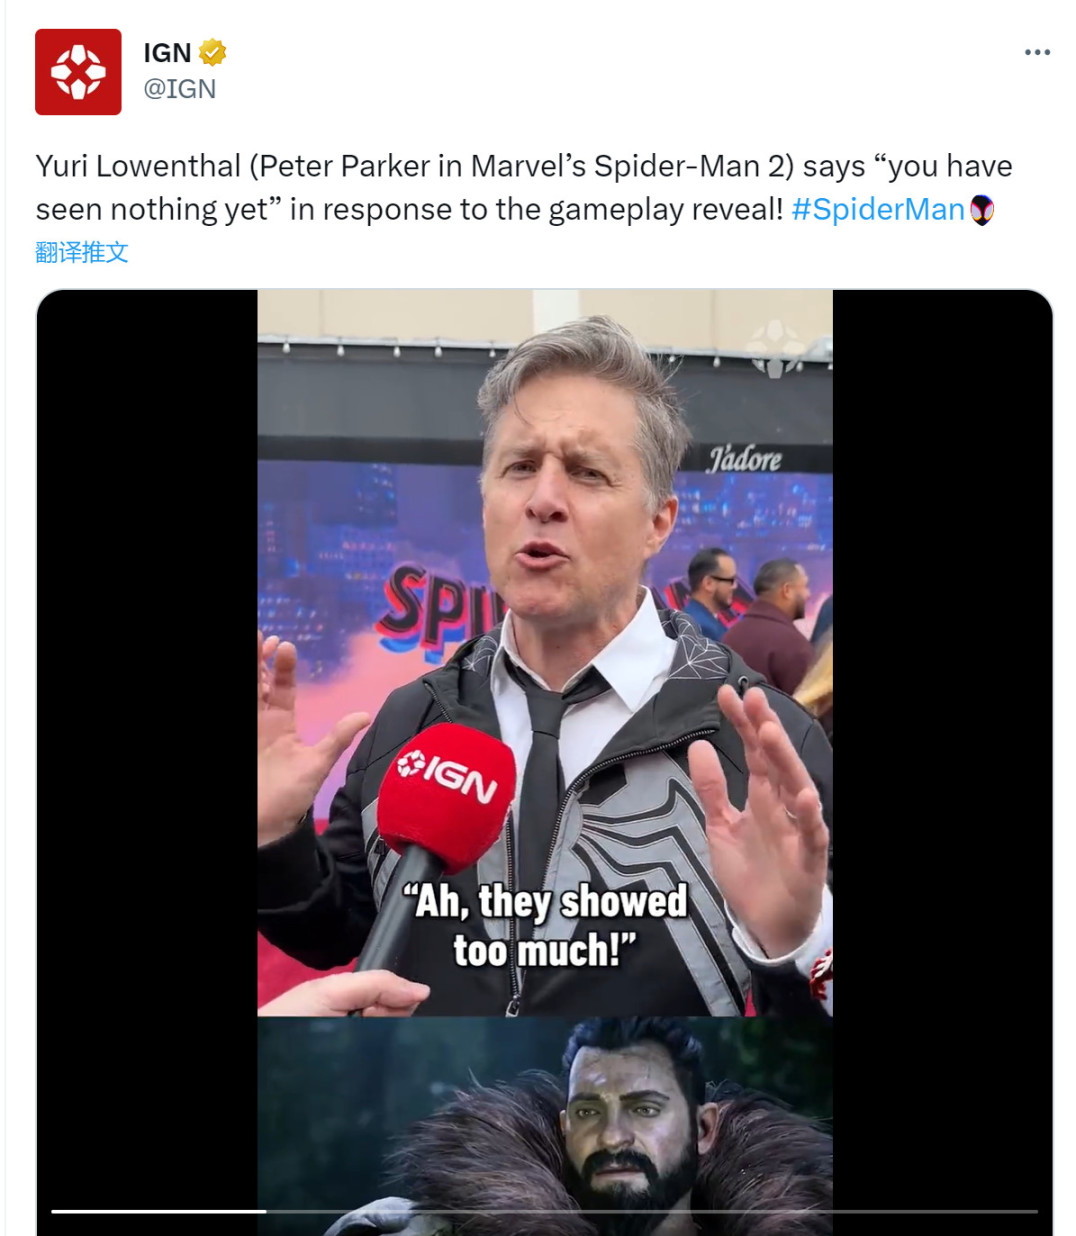Seek to the middle of video progress bar
The width and height of the screenshot is (1076, 1236).
(x=545, y=1211)
